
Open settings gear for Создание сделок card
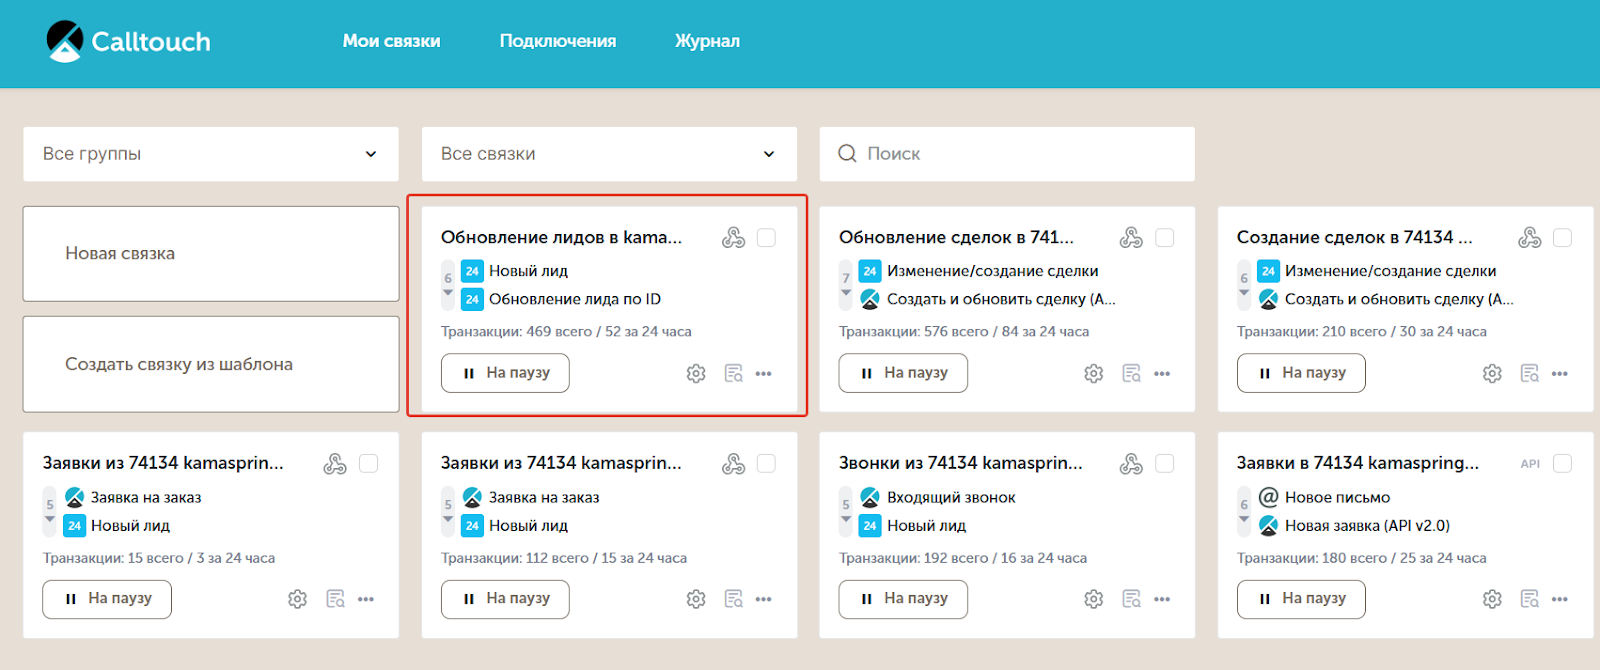(1492, 373)
